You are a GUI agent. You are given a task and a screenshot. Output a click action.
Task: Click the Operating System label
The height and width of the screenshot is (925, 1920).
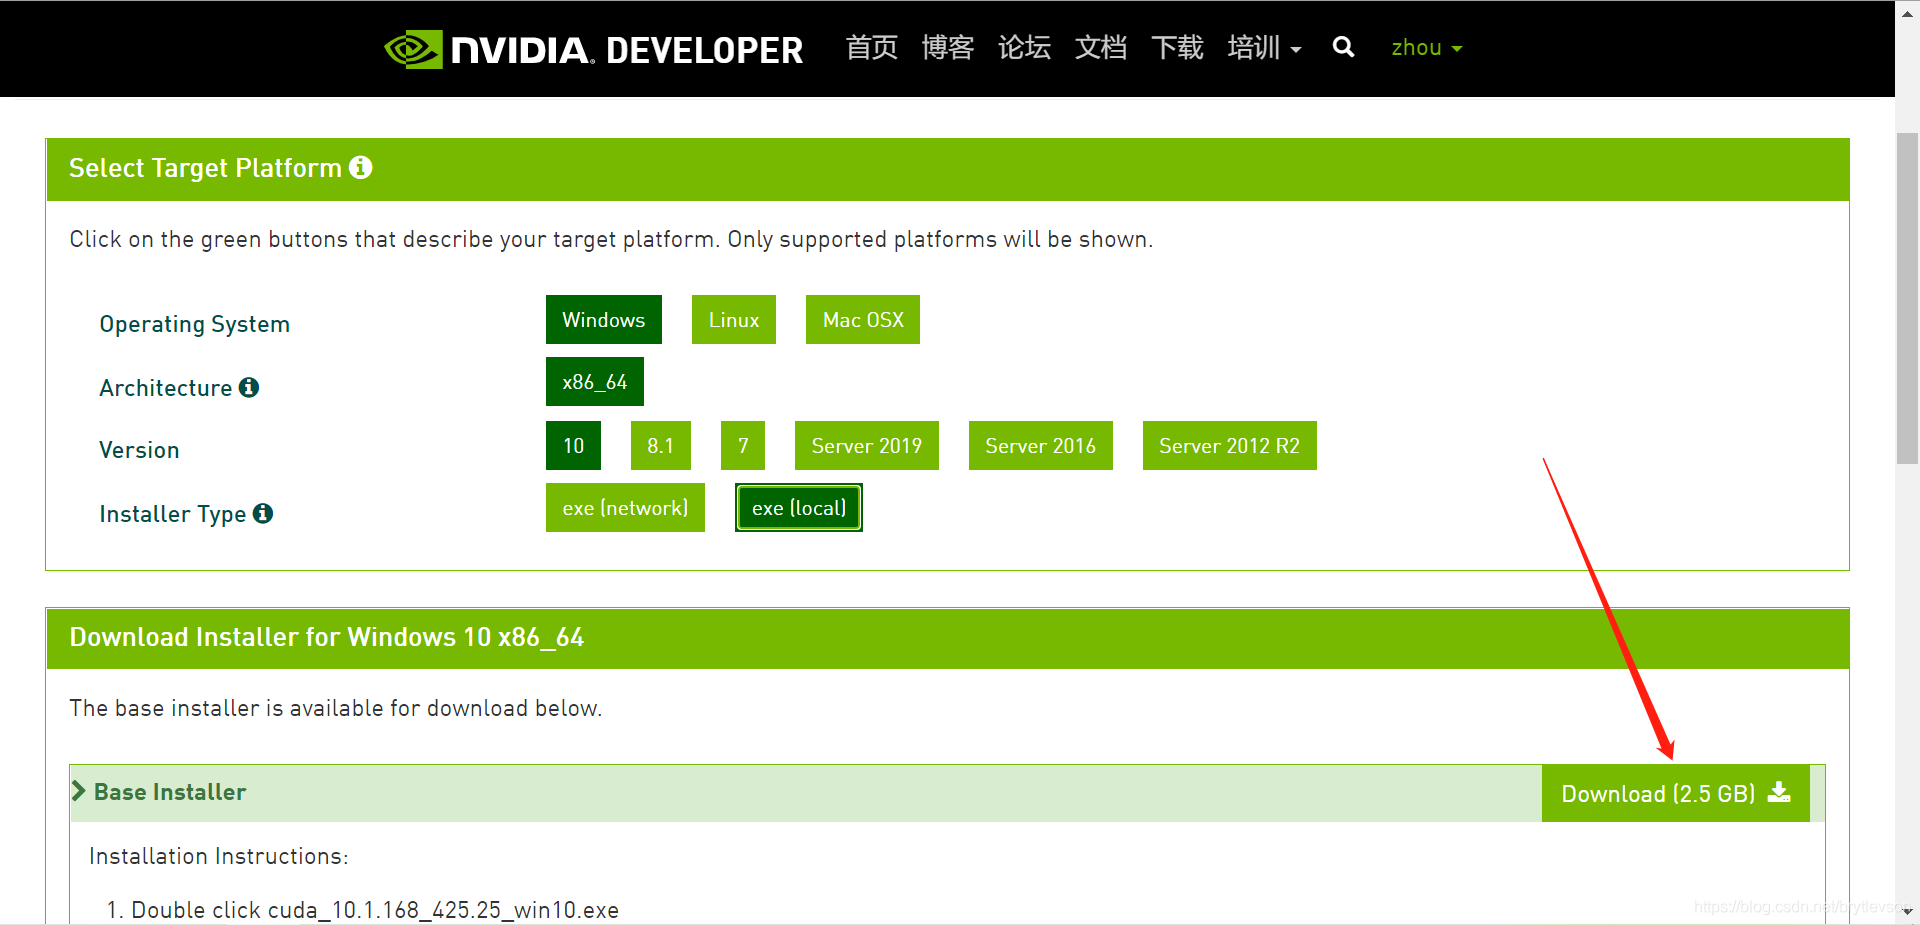pos(195,324)
